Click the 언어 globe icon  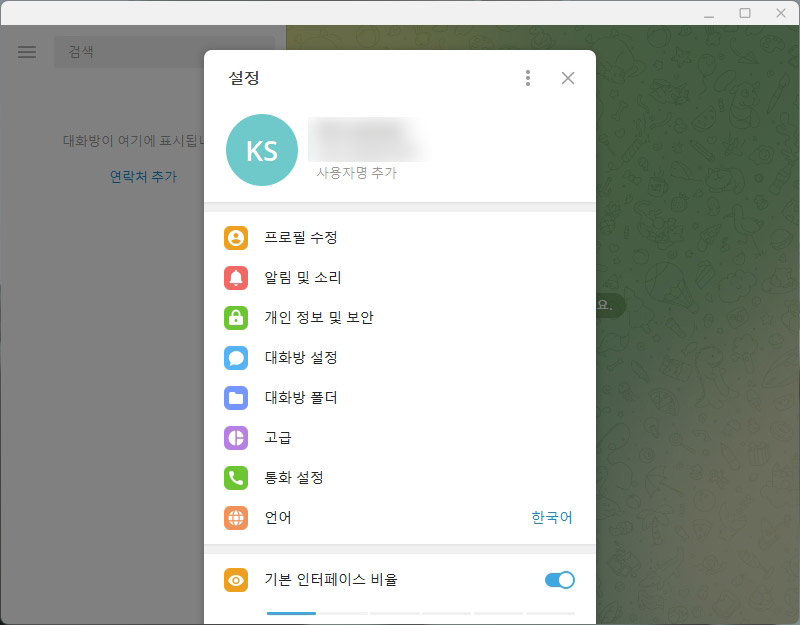pos(236,518)
